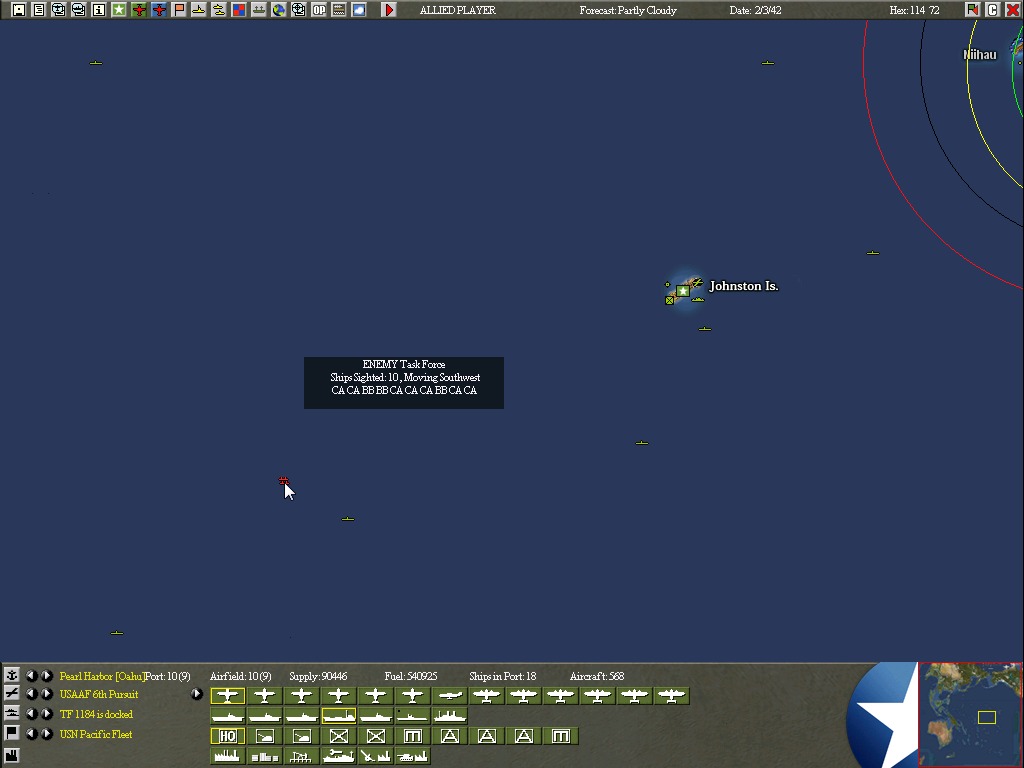Go to next task force after TF 1184

pyautogui.click(x=46, y=713)
